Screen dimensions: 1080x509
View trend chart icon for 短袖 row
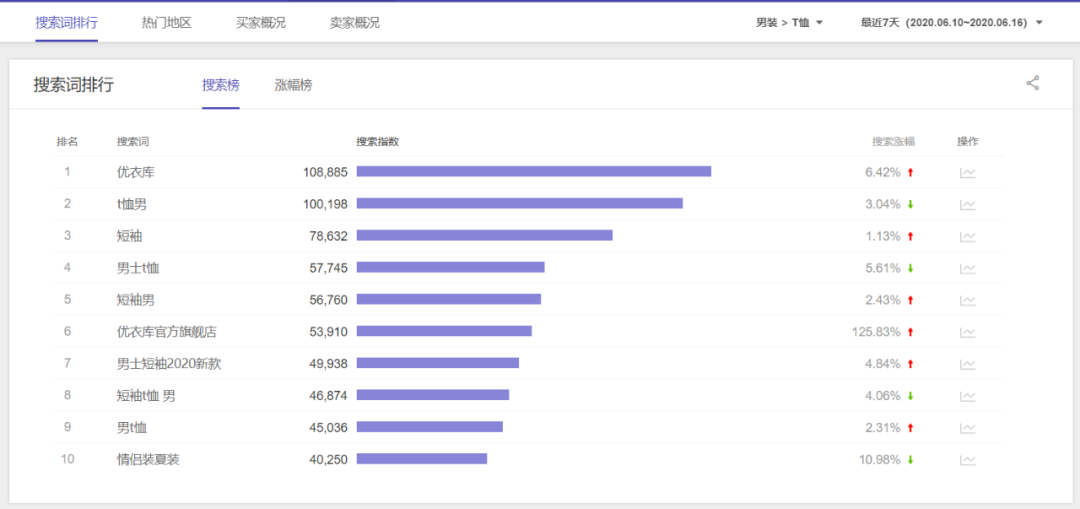(x=967, y=237)
